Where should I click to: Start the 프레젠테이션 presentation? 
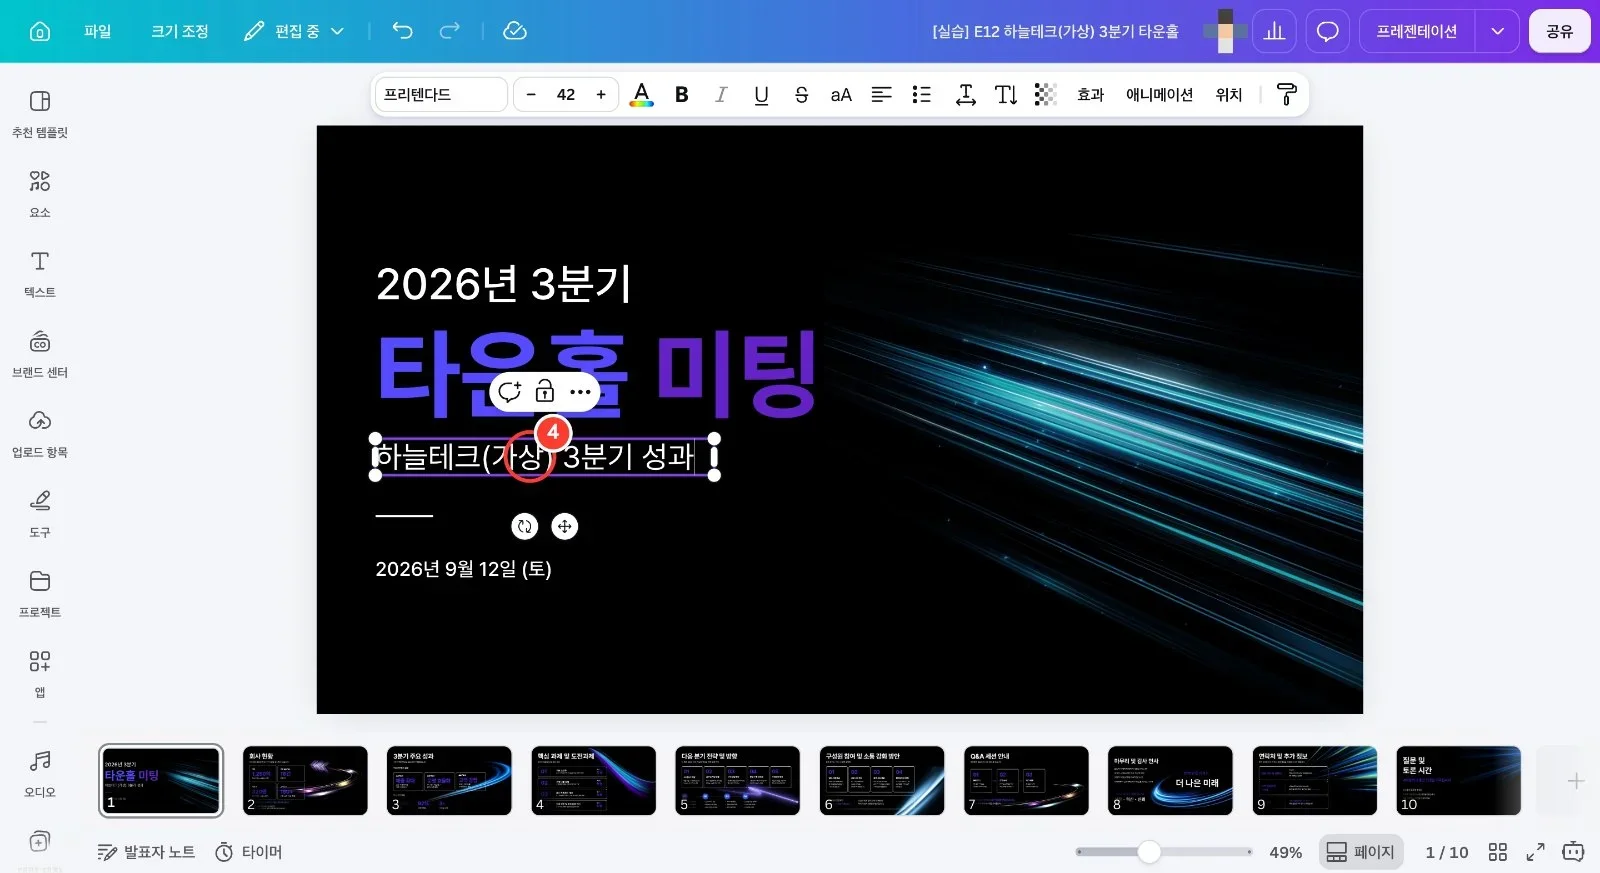pyautogui.click(x=1416, y=31)
